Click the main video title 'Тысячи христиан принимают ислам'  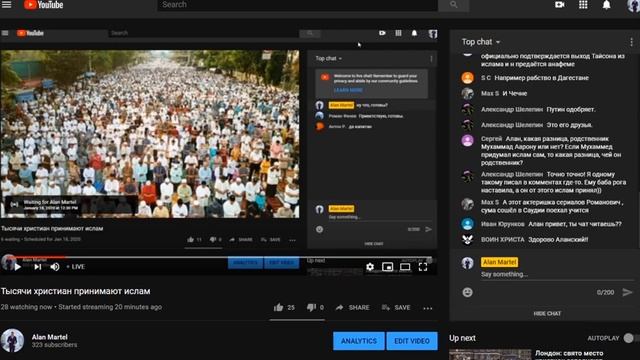pyautogui.click(x=76, y=291)
